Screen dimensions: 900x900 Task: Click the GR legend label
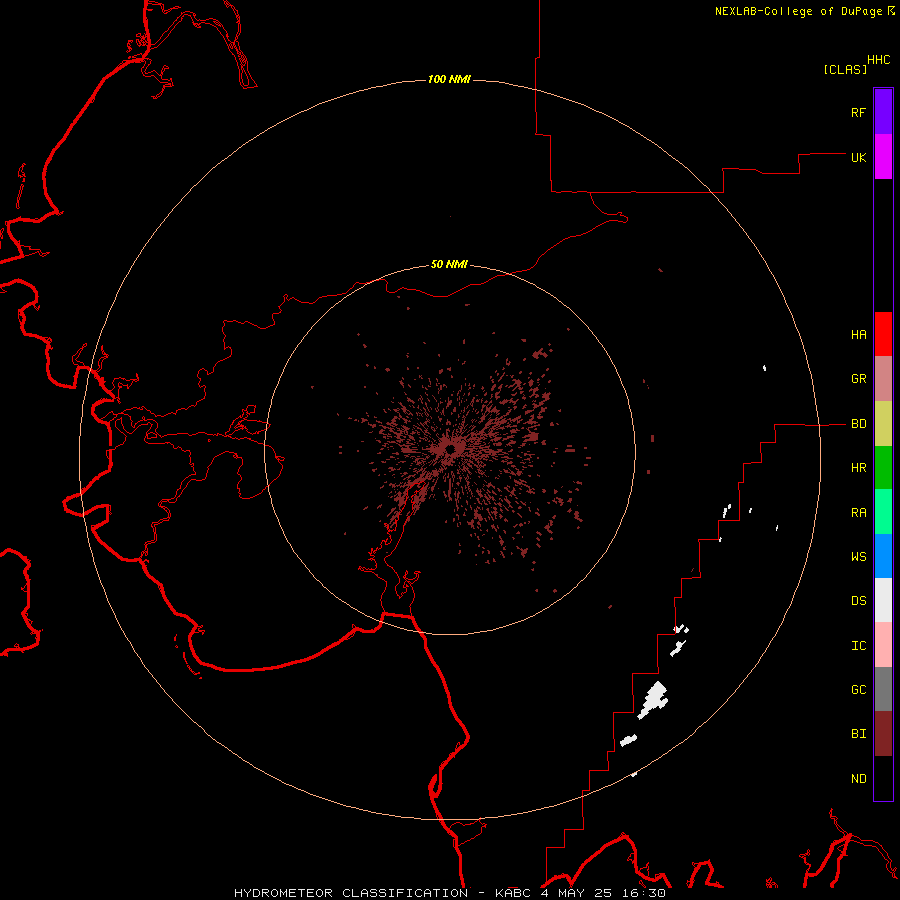coord(858,379)
